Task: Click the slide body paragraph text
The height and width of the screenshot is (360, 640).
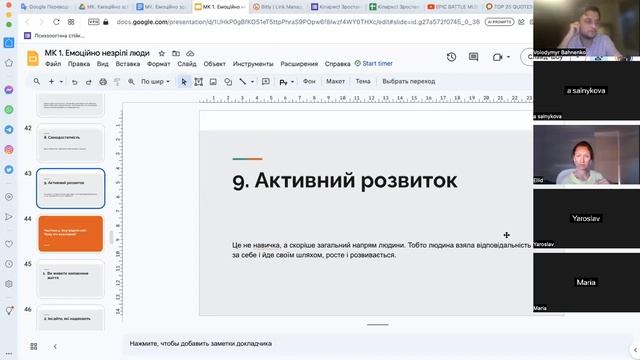Action: click(x=382, y=250)
